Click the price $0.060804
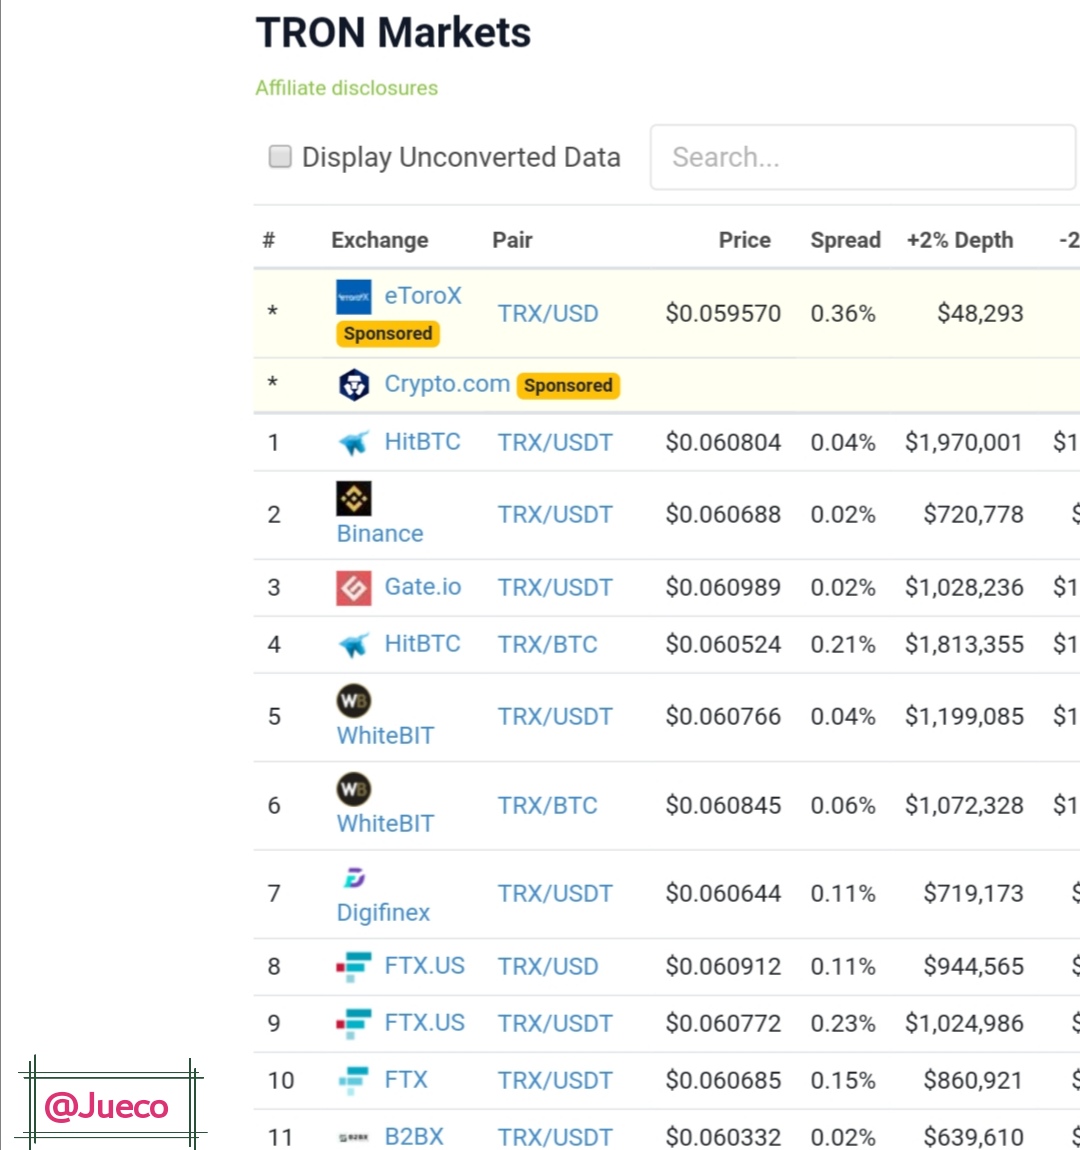 coord(723,443)
